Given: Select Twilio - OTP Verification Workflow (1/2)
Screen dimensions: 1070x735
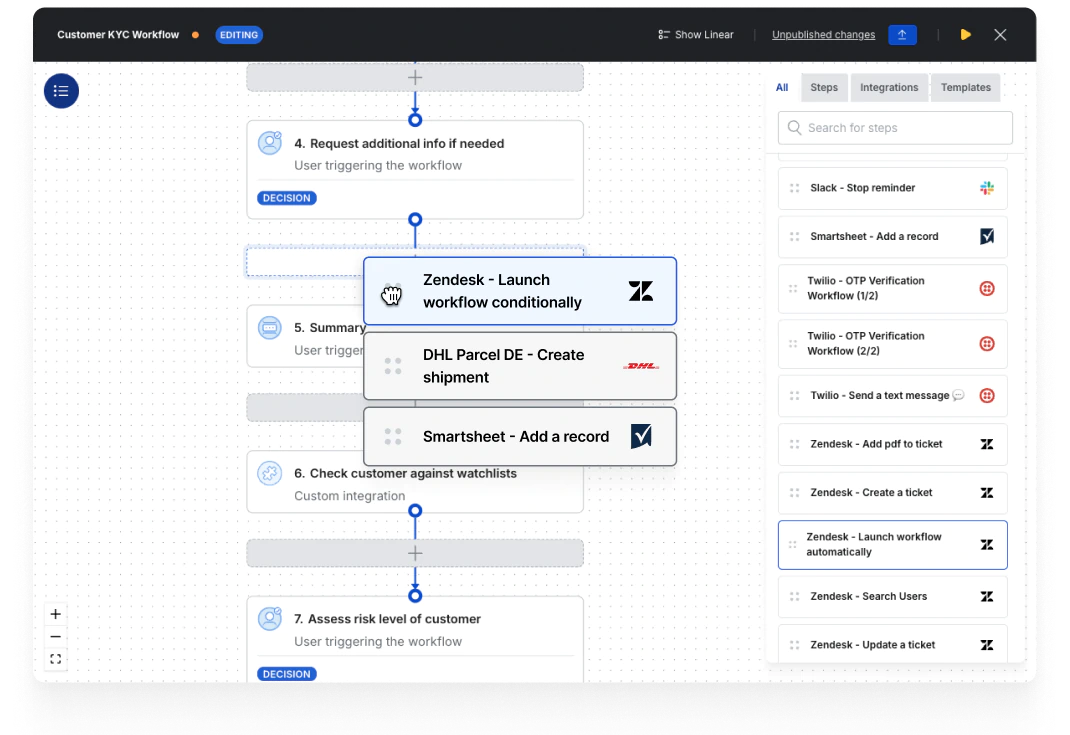Looking at the screenshot, I should [x=892, y=289].
